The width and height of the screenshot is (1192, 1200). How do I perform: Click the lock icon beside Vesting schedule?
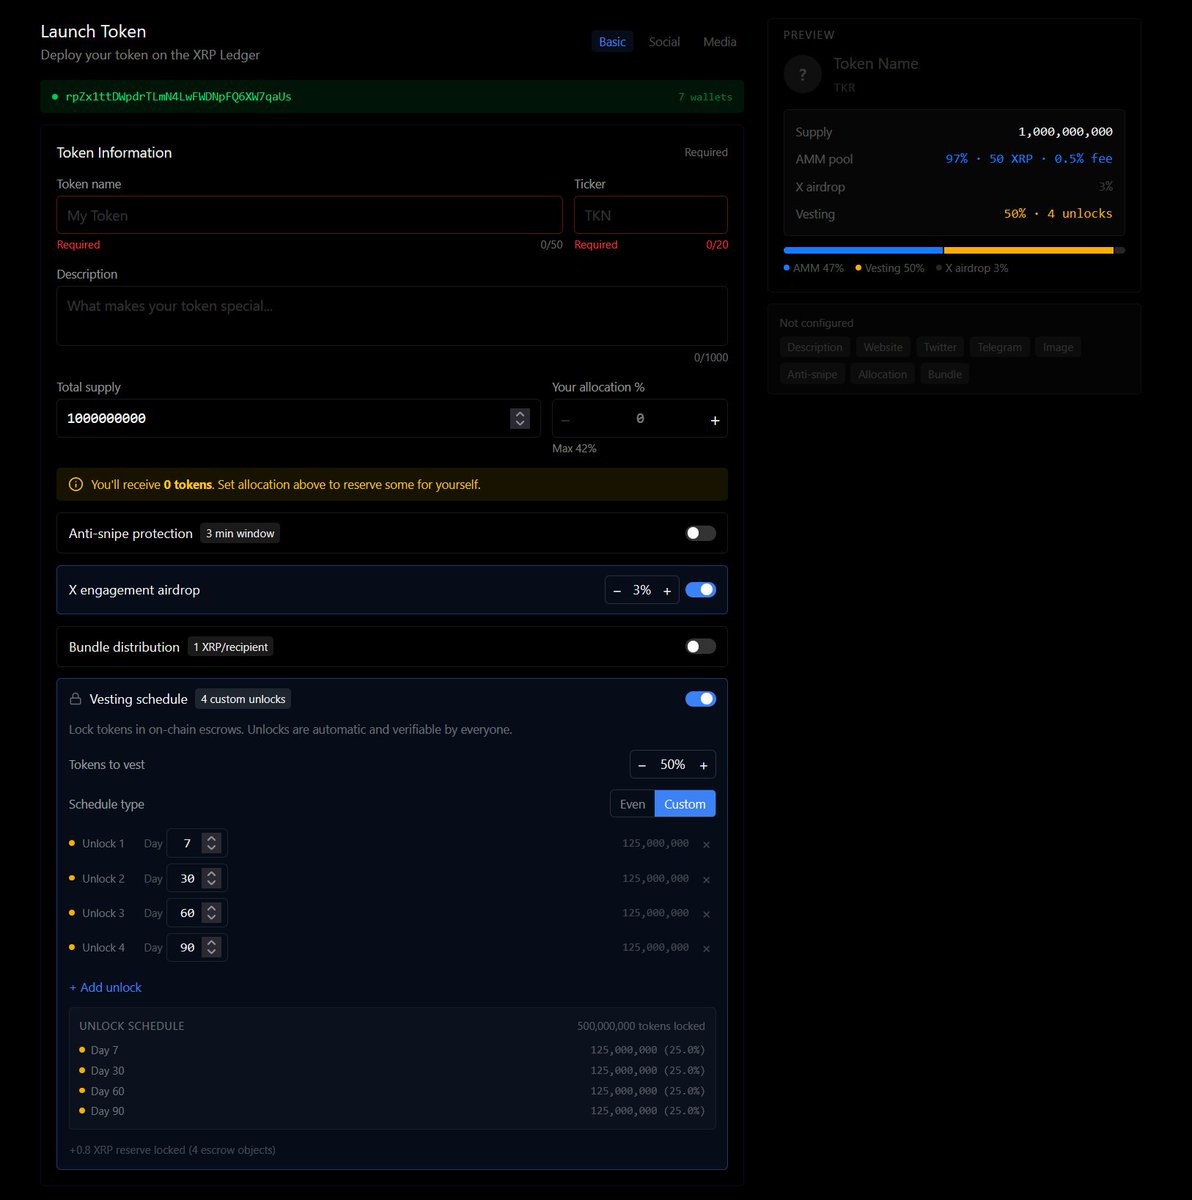75,699
